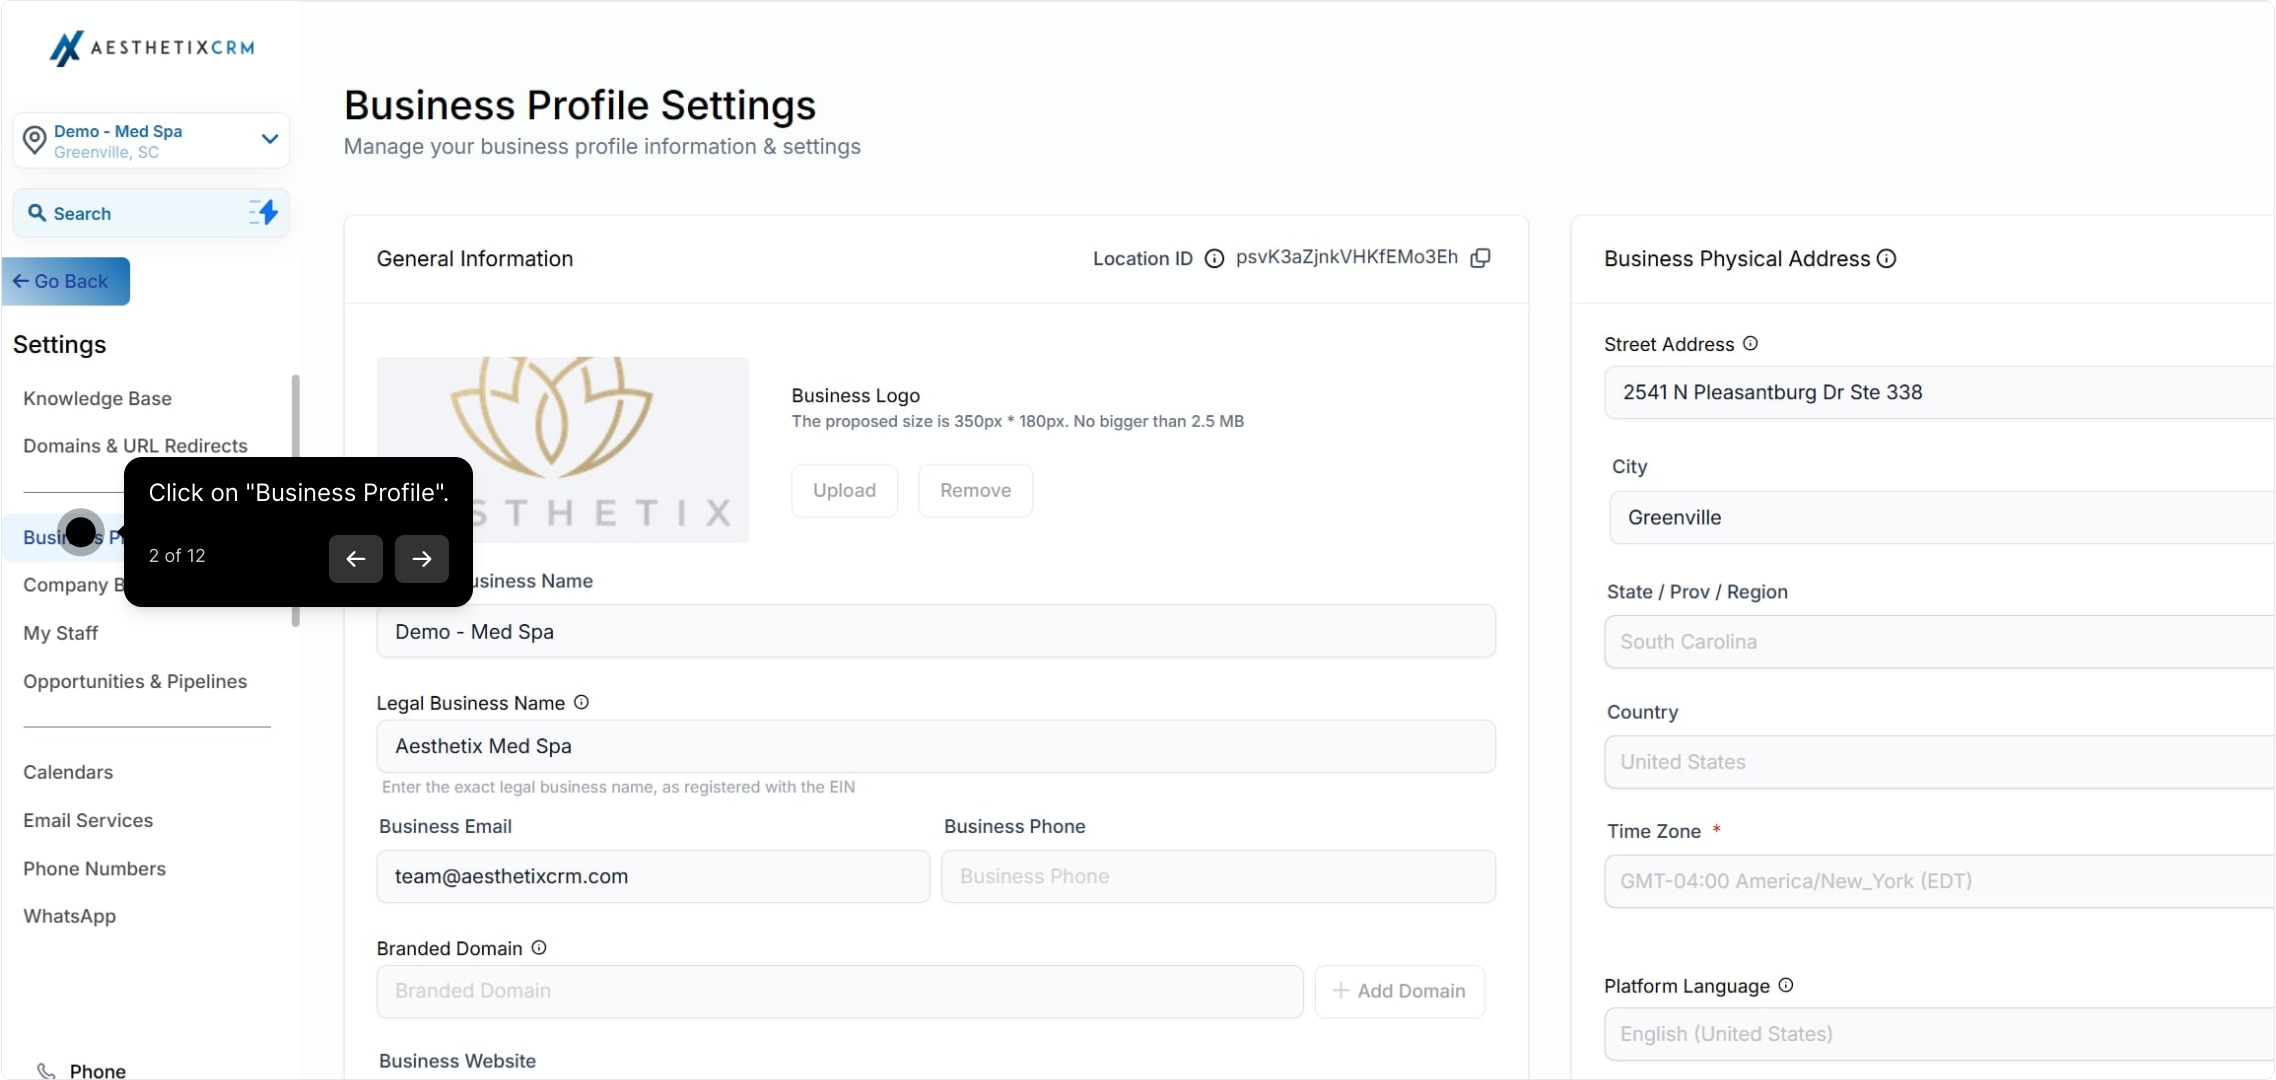Open the Time Zone dropdown

(1940, 881)
